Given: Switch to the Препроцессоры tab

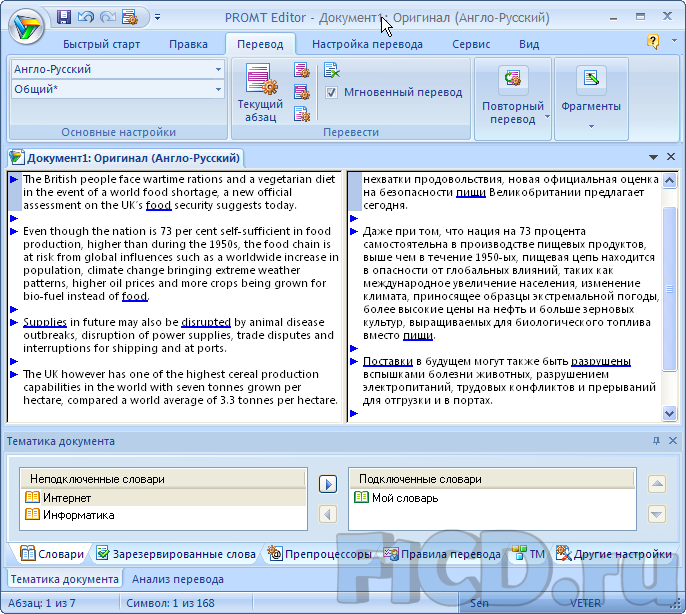Looking at the screenshot, I should click(319, 554).
